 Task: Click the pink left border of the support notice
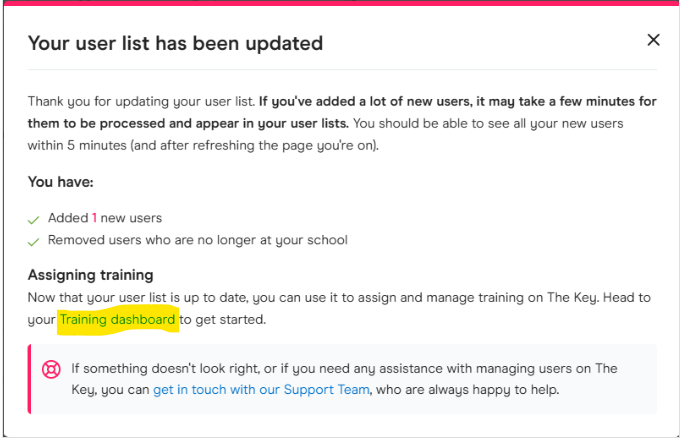pyautogui.click(x=29, y=378)
